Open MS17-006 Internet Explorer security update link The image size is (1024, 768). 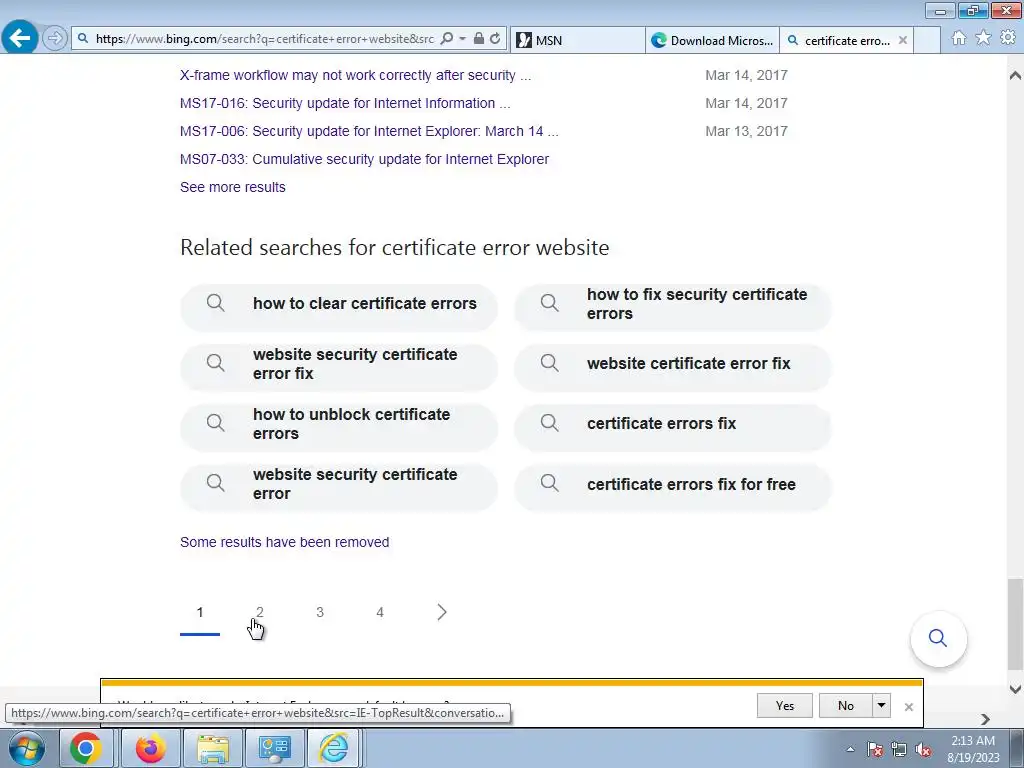point(369,131)
